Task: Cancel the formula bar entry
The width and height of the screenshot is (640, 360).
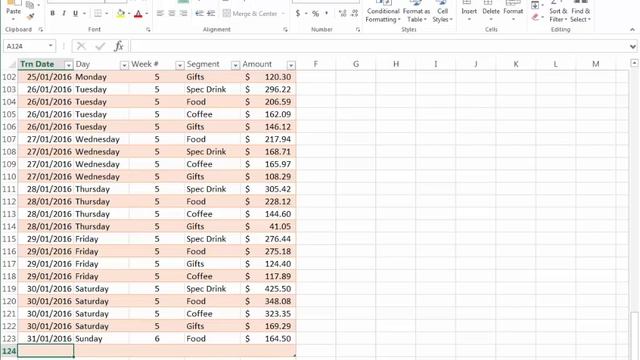Action: pyautogui.click(x=81, y=46)
